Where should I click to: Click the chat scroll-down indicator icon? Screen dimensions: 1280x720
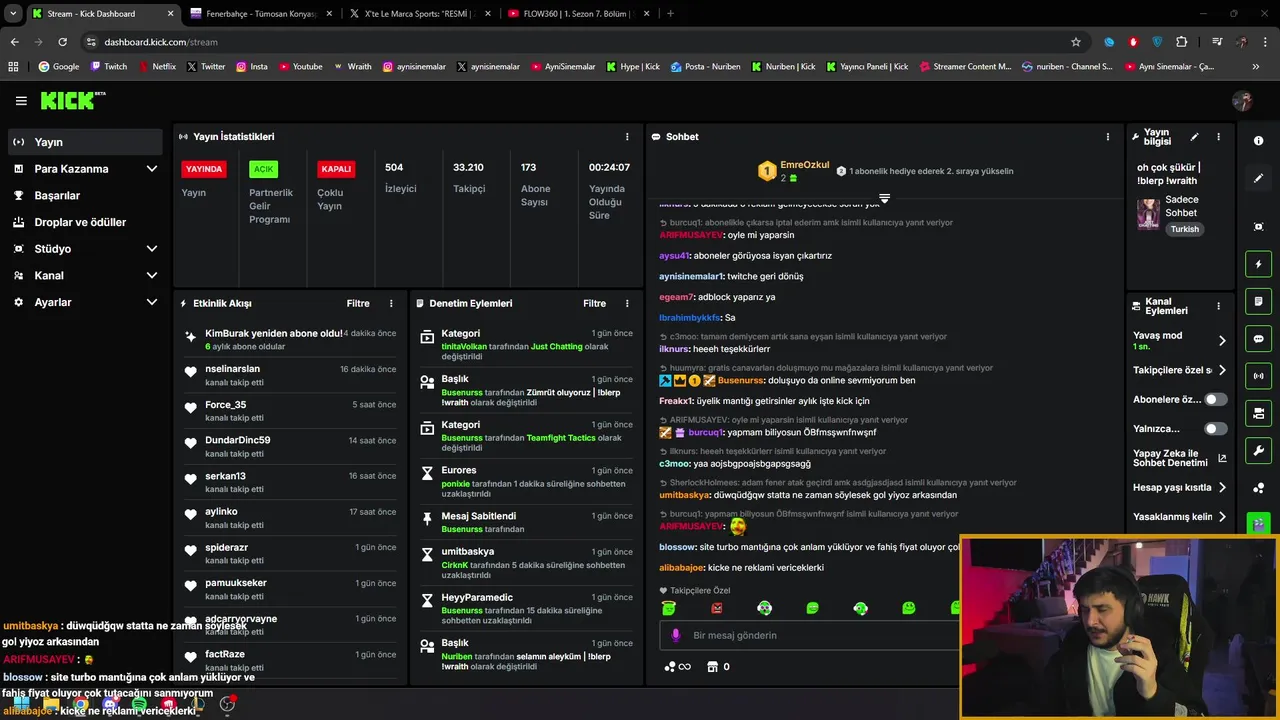[884, 198]
